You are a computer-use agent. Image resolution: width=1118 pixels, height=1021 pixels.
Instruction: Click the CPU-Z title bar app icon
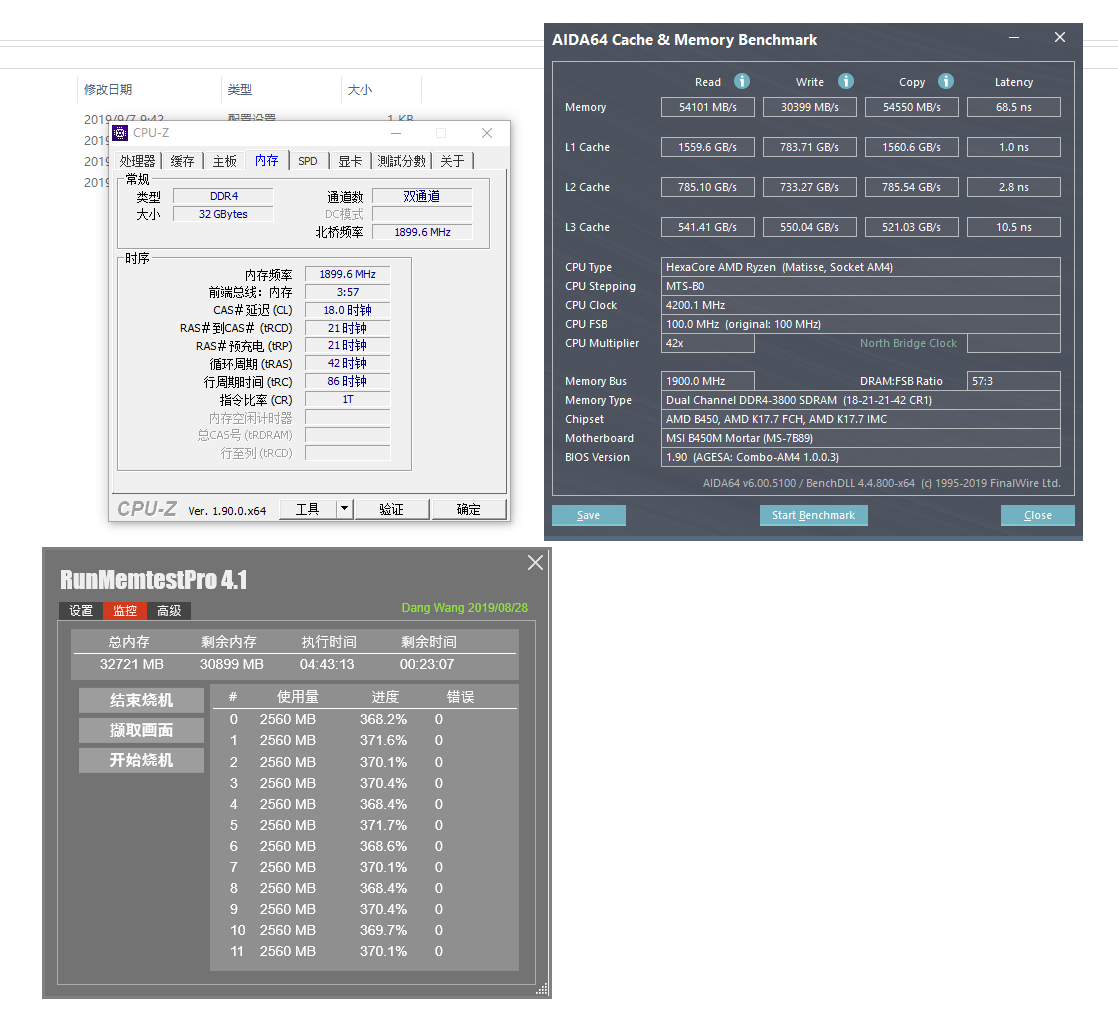(120, 133)
